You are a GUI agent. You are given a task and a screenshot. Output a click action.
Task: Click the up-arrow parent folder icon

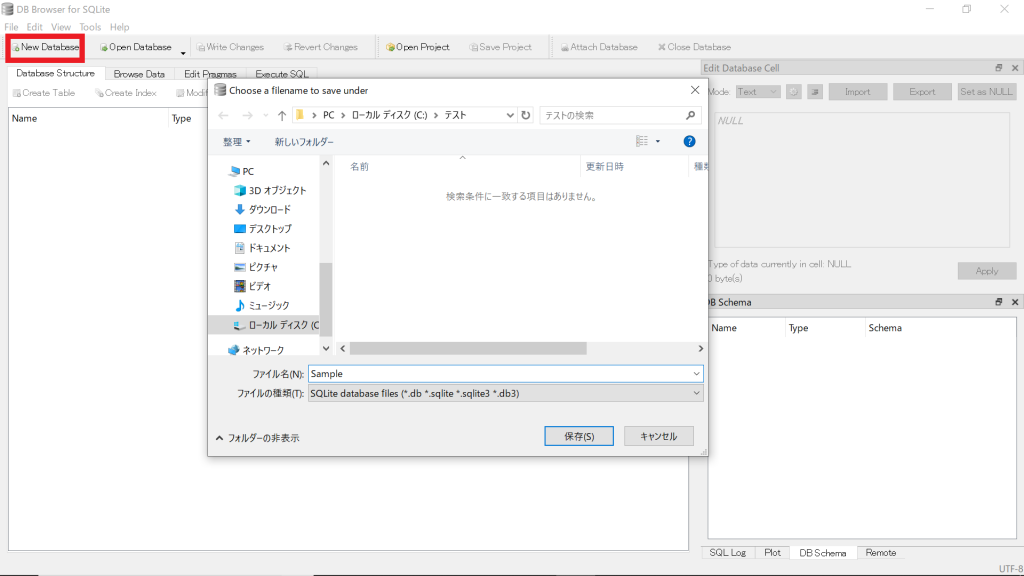[x=282, y=116]
